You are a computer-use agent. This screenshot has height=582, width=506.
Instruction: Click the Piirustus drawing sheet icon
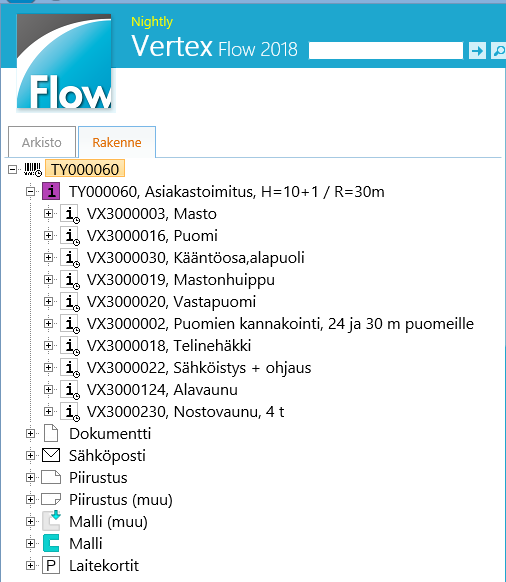51,478
